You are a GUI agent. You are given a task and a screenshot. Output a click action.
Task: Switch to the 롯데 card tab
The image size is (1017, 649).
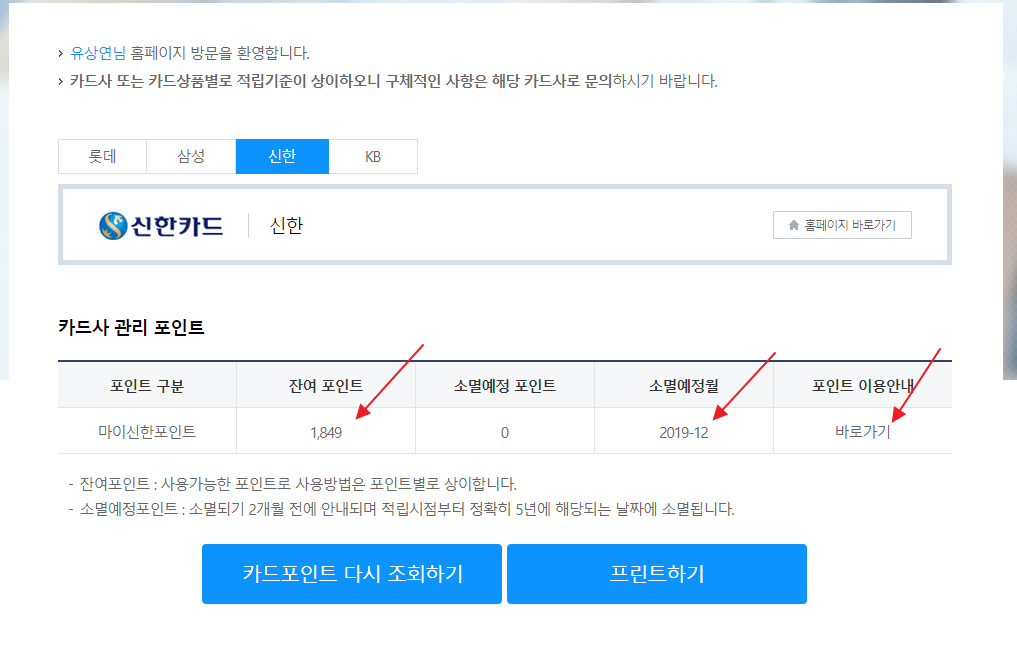102,156
